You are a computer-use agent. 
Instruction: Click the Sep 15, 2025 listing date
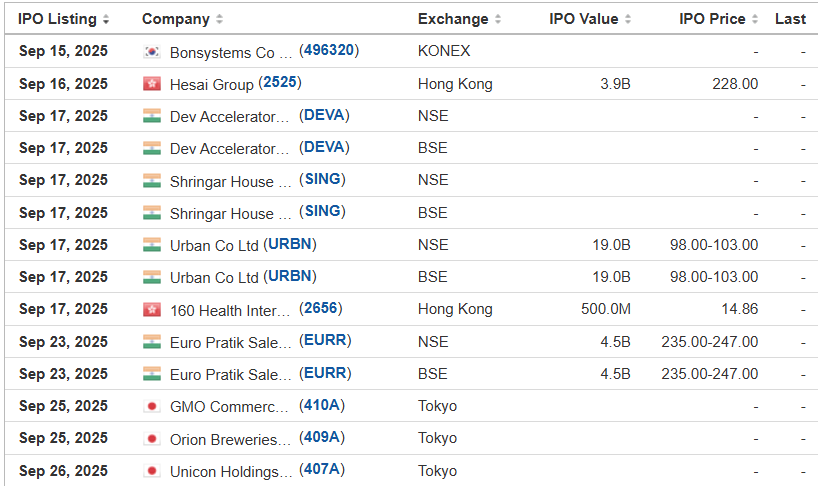[x=63, y=51]
